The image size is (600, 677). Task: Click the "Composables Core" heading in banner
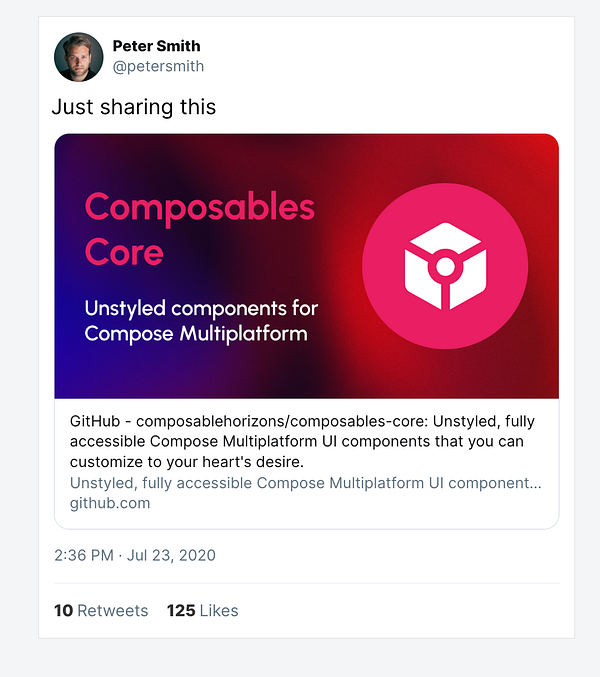point(199,229)
